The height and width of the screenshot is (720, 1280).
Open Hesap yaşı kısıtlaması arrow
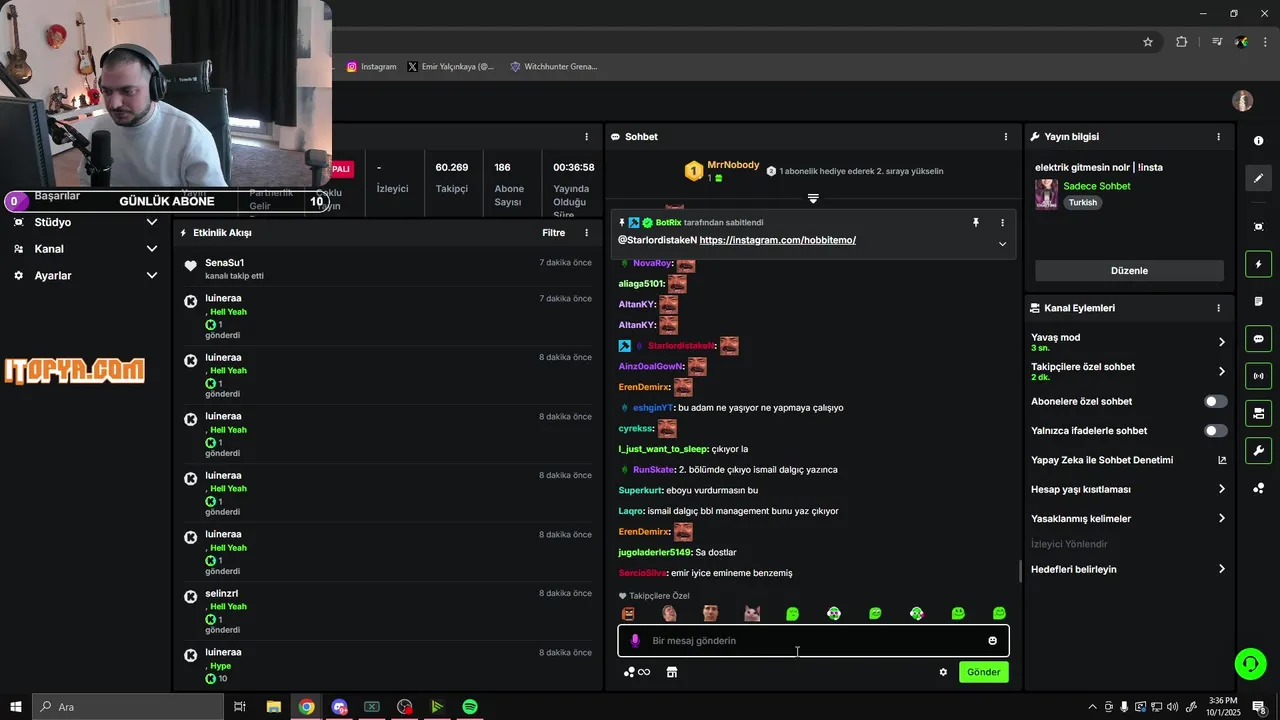[1221, 489]
